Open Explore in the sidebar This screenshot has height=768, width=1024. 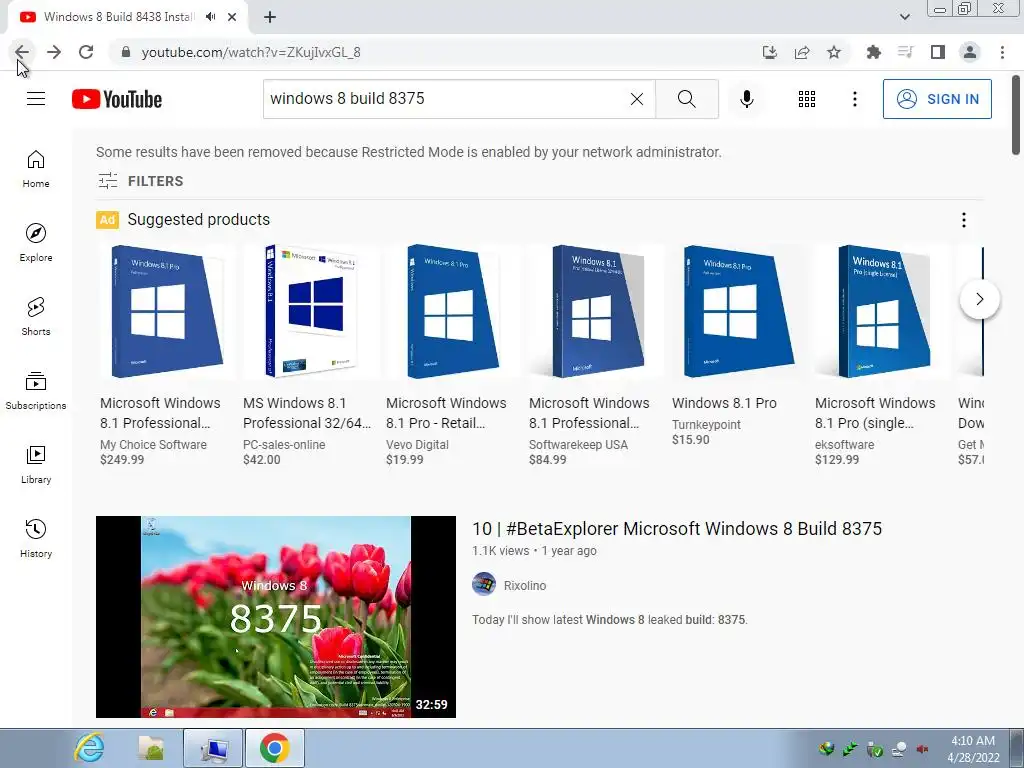point(36,243)
